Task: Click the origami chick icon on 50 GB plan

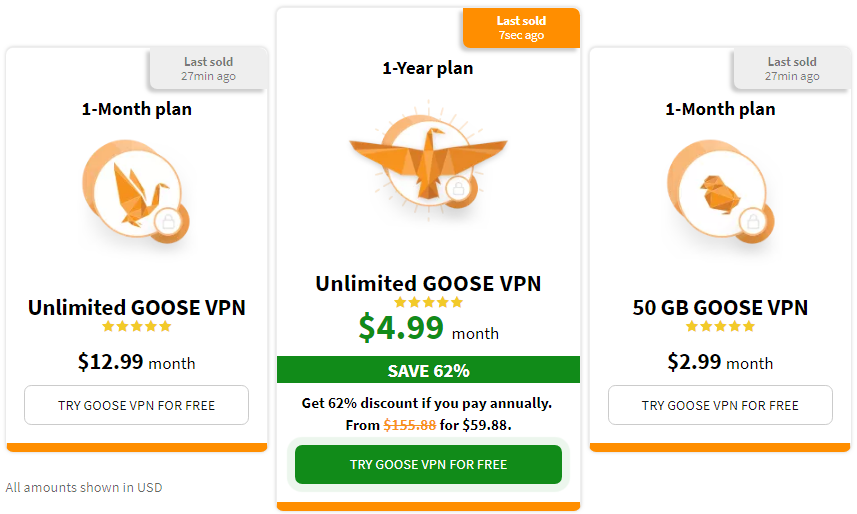Action: pyautogui.click(x=720, y=191)
